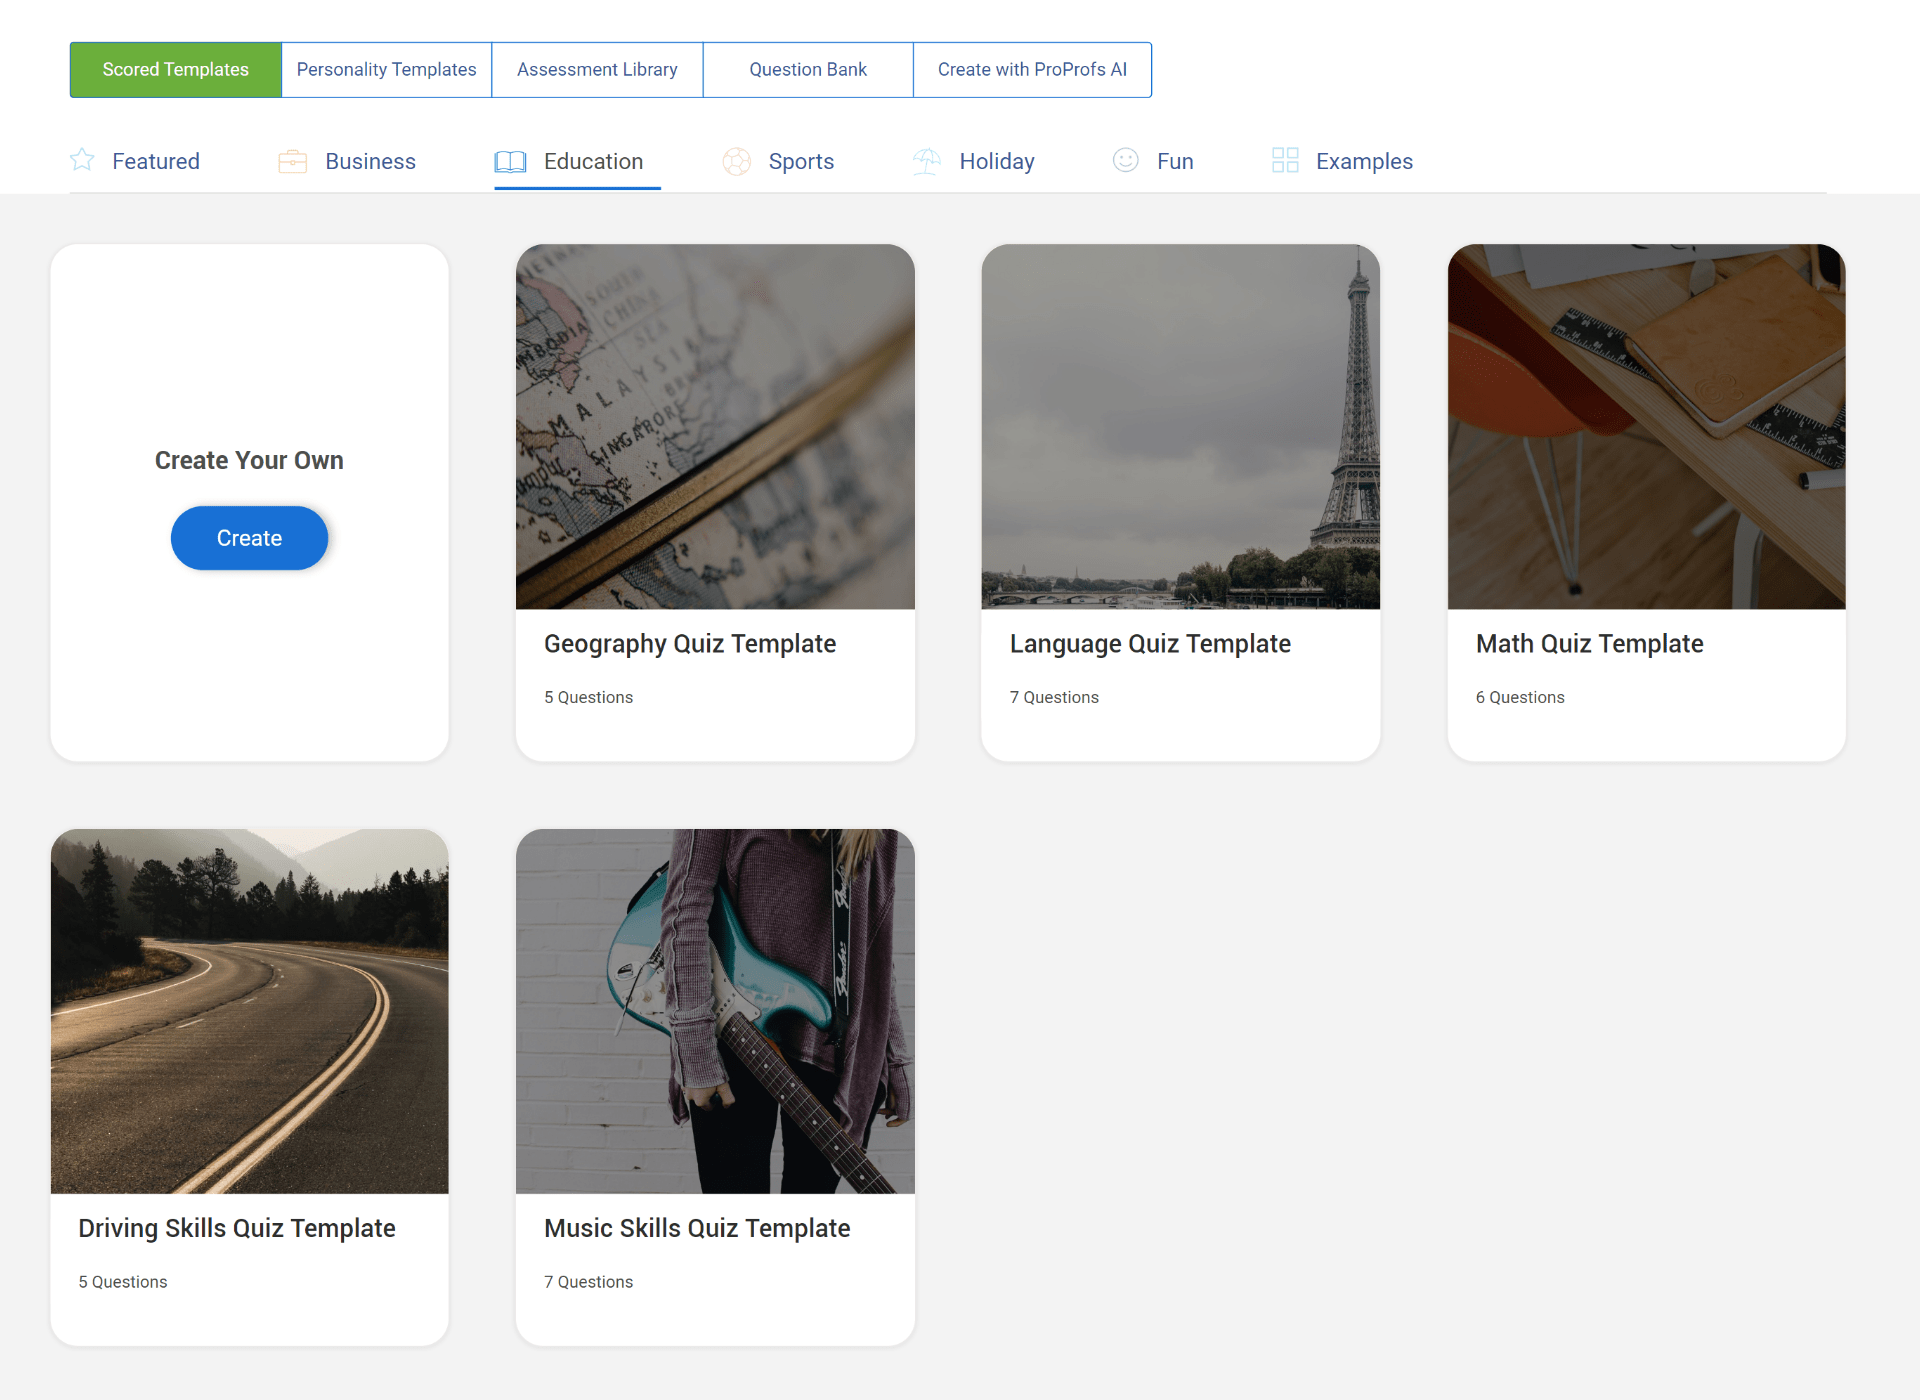Click the Education open book icon

pyautogui.click(x=510, y=161)
